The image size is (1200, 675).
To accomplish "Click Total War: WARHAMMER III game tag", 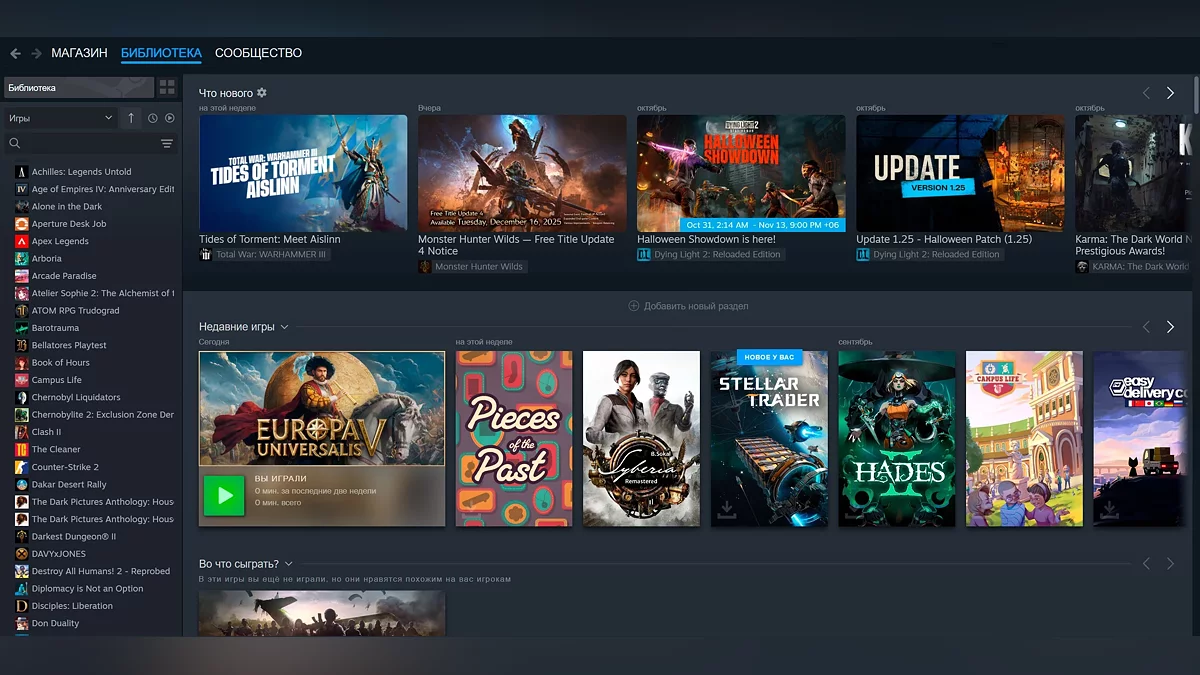I will pos(264,255).
